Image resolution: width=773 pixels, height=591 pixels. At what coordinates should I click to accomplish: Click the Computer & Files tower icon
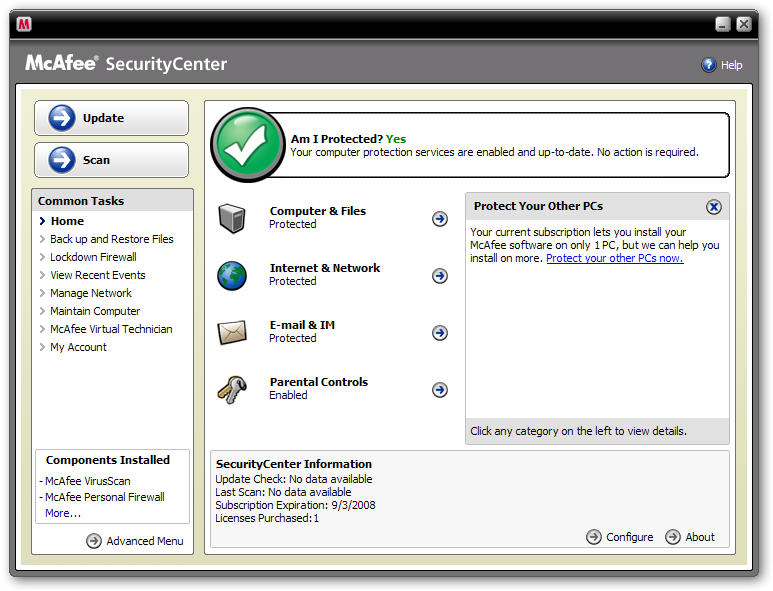coord(232,218)
